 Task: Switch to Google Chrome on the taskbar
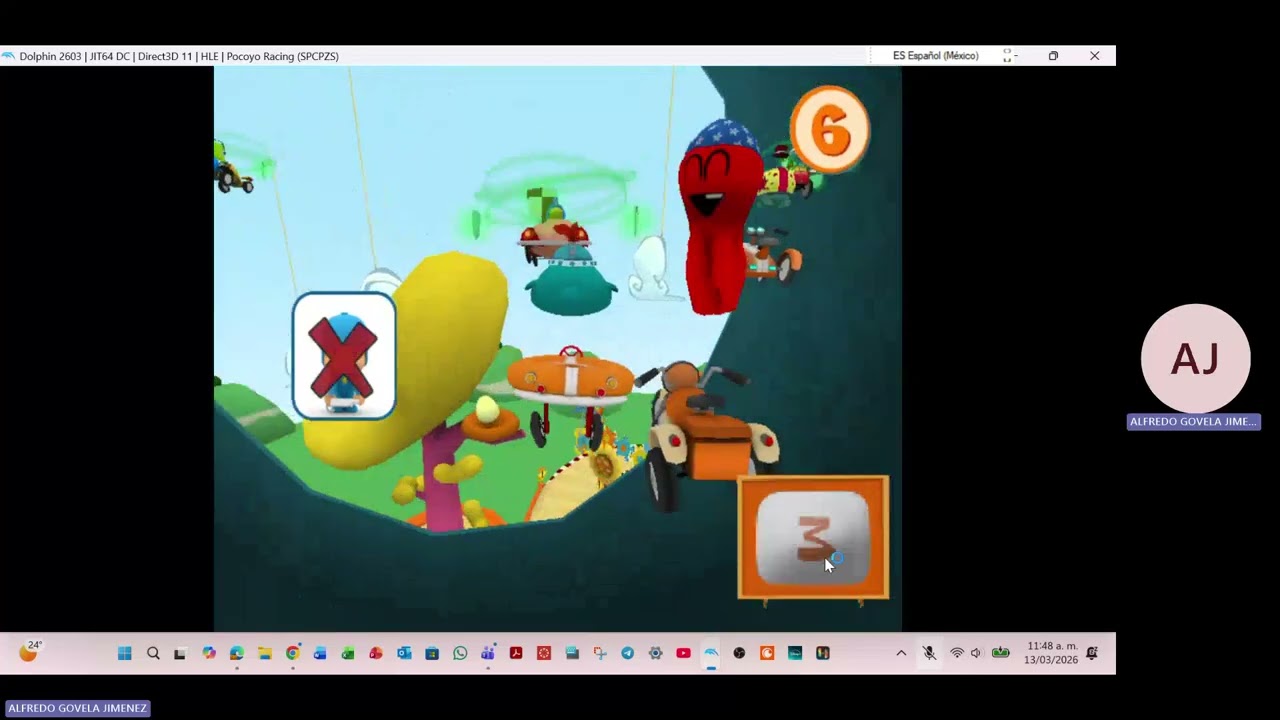[x=292, y=653]
